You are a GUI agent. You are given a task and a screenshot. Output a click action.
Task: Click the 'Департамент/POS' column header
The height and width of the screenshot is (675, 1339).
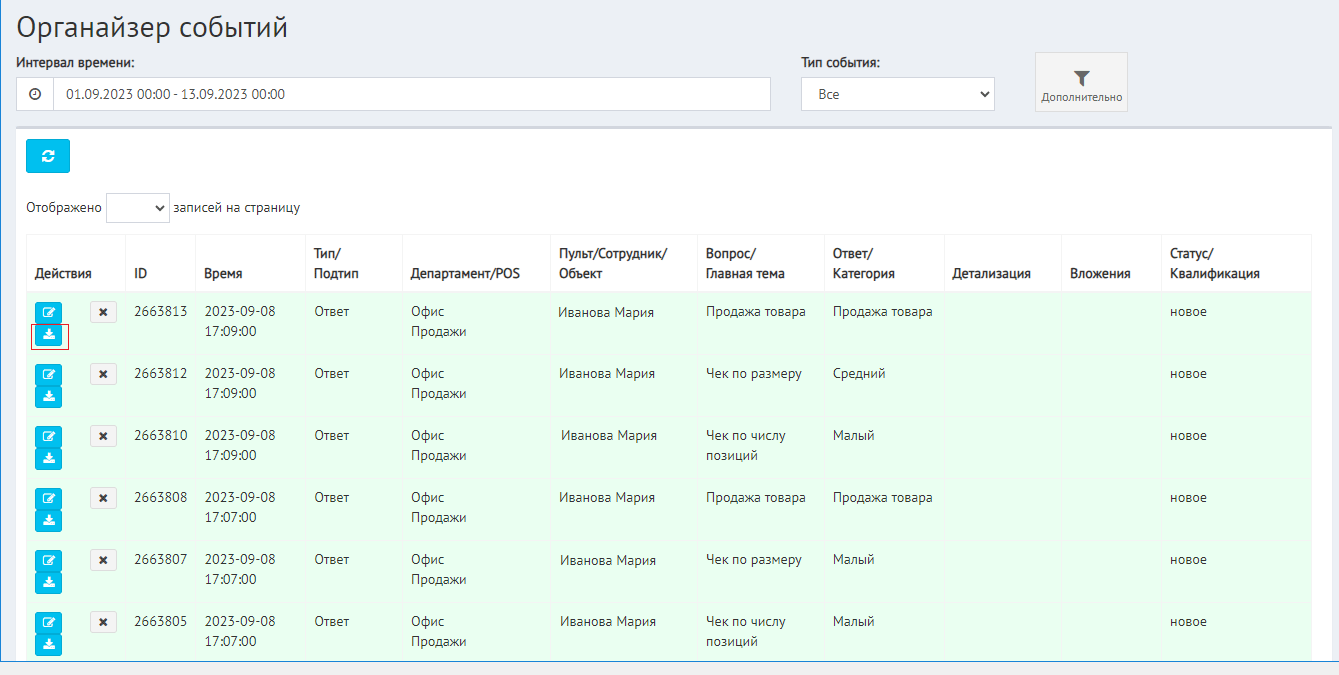pyautogui.click(x=465, y=273)
